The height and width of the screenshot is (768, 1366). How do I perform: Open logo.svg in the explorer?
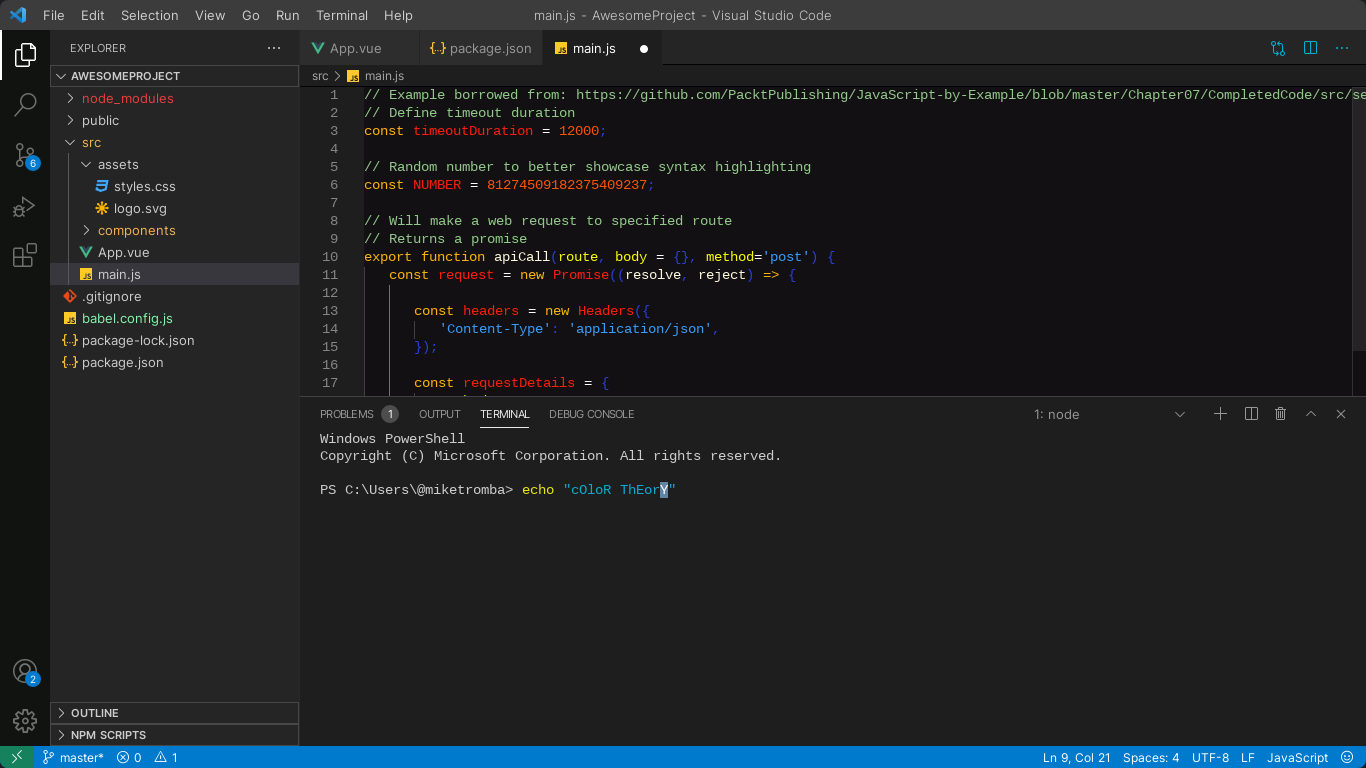click(174, 208)
